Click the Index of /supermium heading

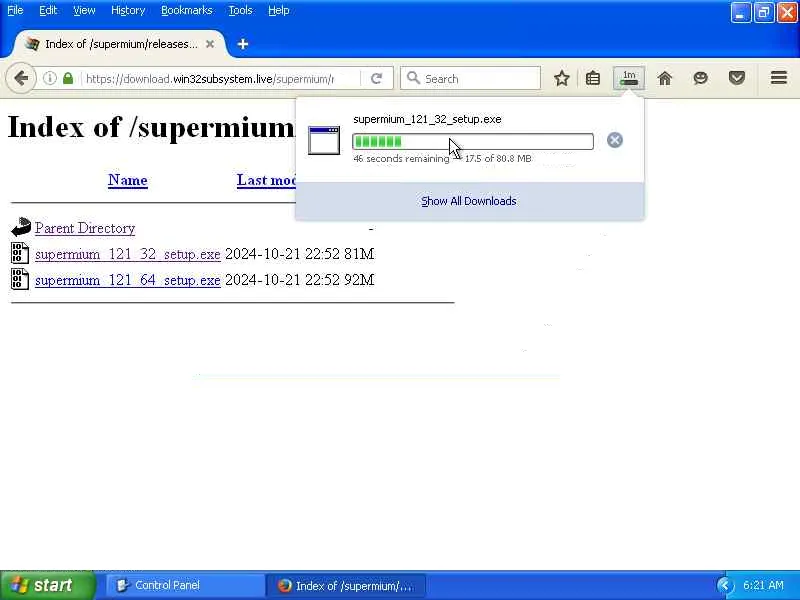(x=152, y=128)
